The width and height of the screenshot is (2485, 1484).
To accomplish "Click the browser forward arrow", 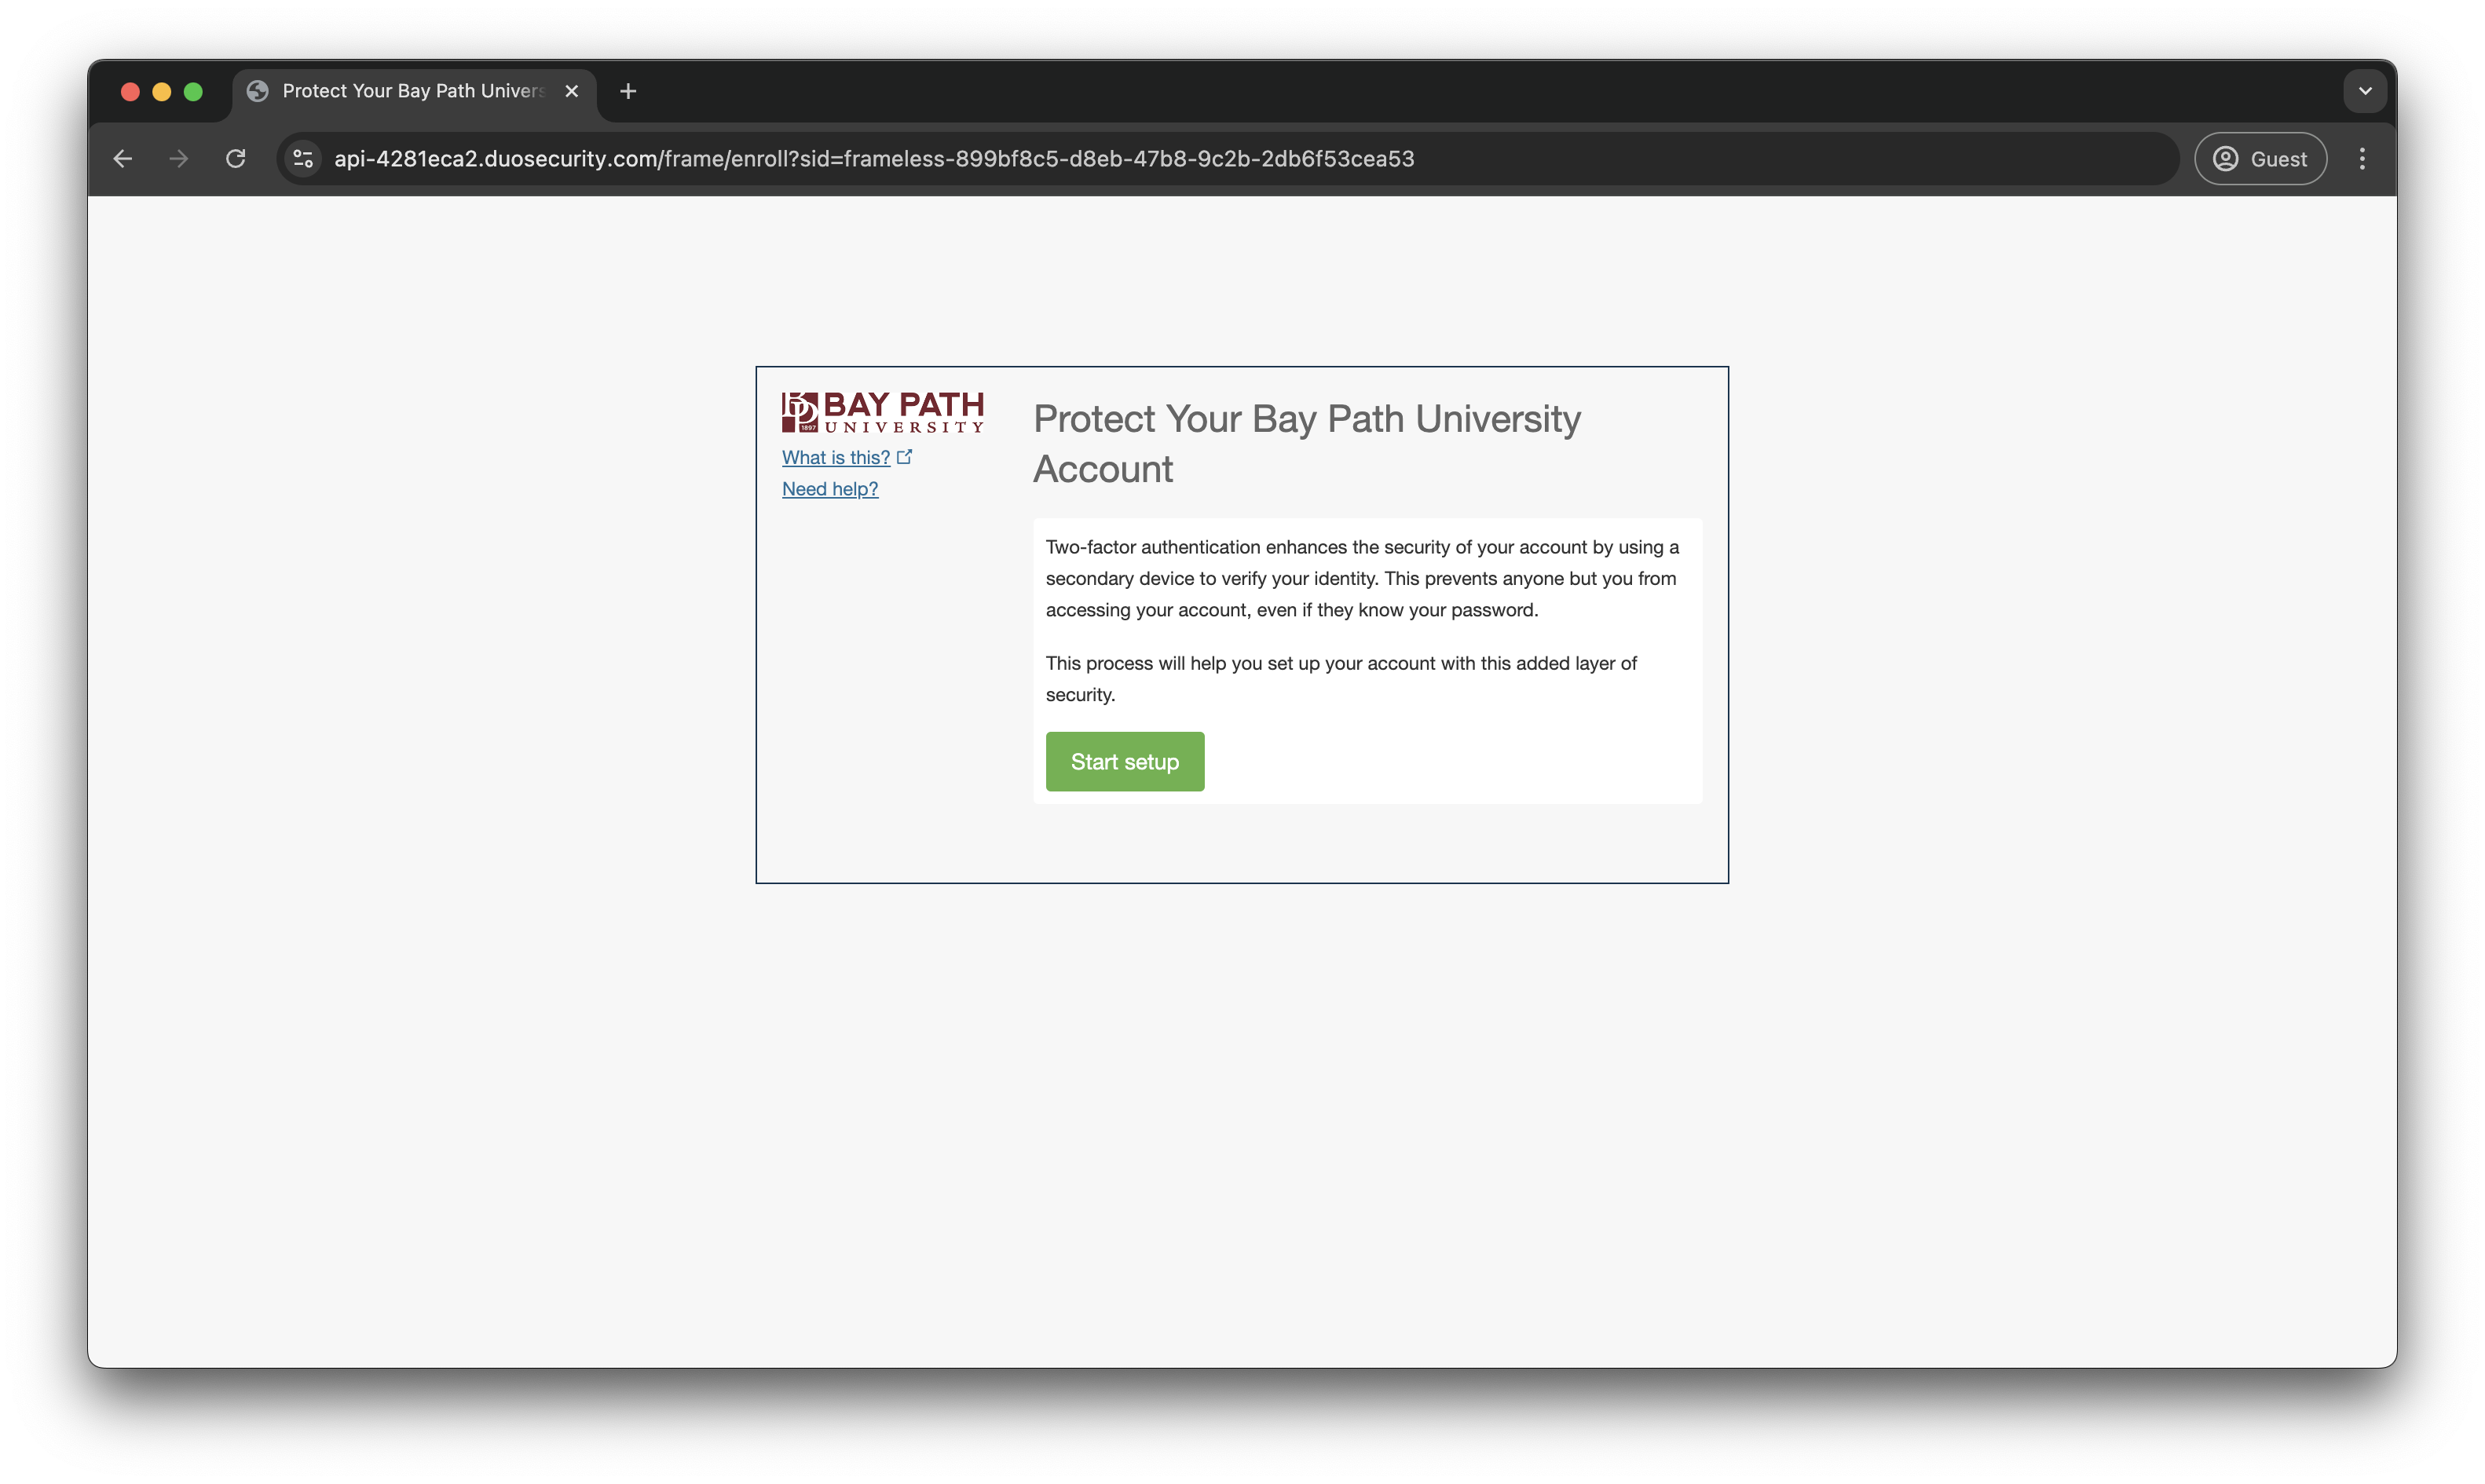I will 179,159.
